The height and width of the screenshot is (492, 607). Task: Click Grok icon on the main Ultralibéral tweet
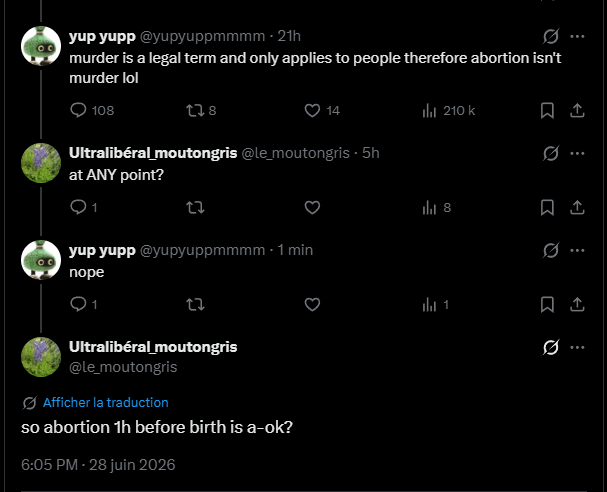pyautogui.click(x=550, y=347)
